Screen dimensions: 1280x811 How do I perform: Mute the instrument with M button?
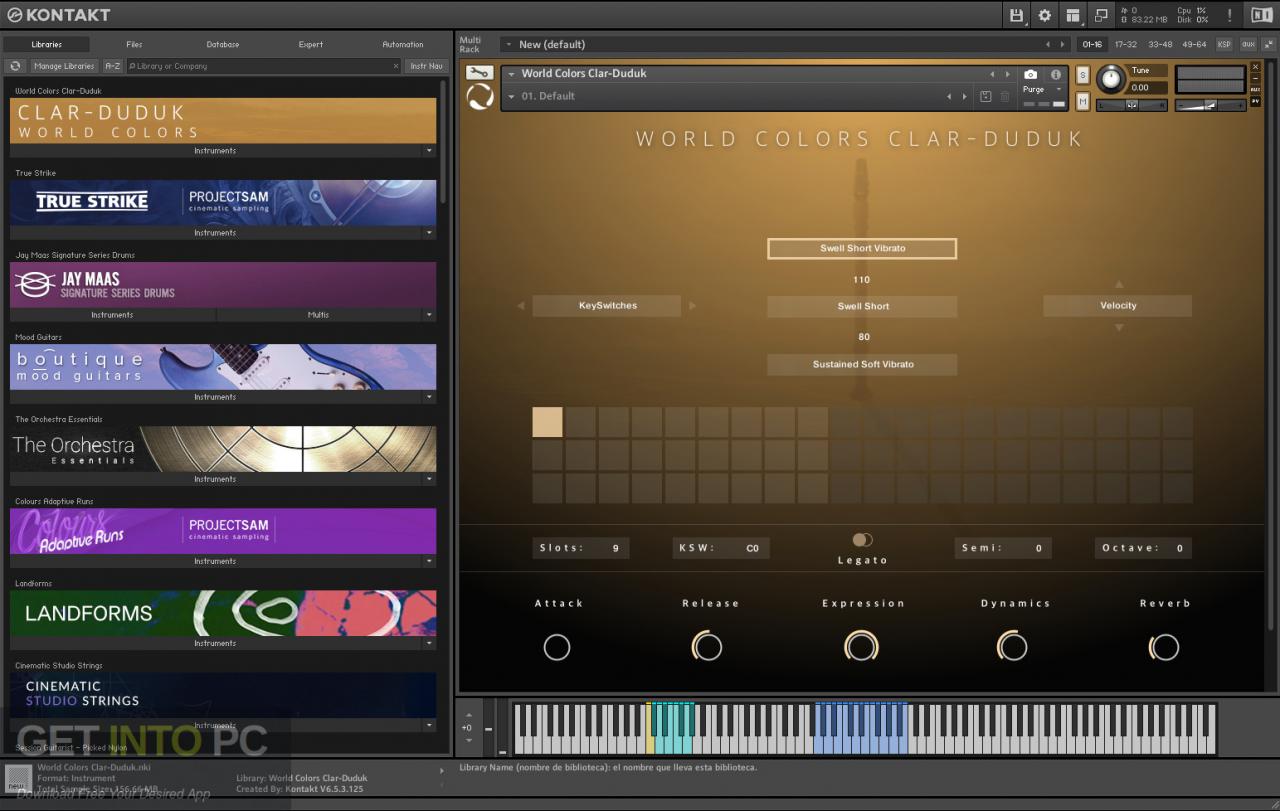[x=1082, y=101]
